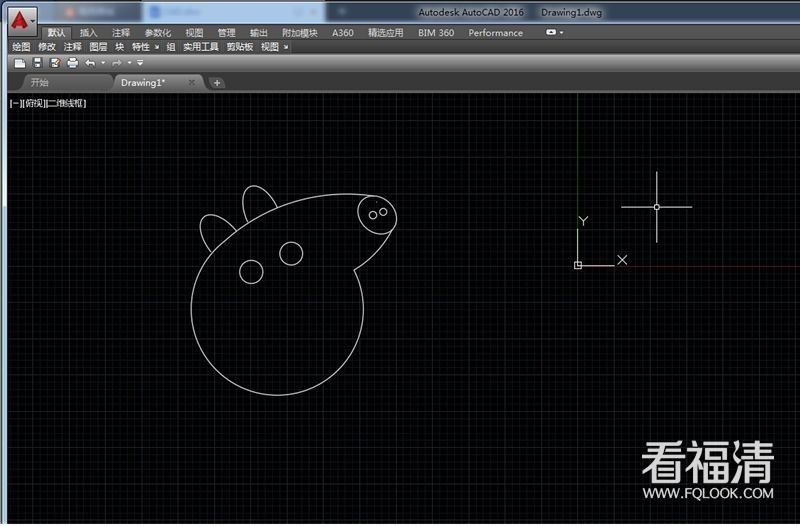The image size is (800, 526).
Task: Click the Save icon in quick access toolbar
Action: tap(37, 63)
